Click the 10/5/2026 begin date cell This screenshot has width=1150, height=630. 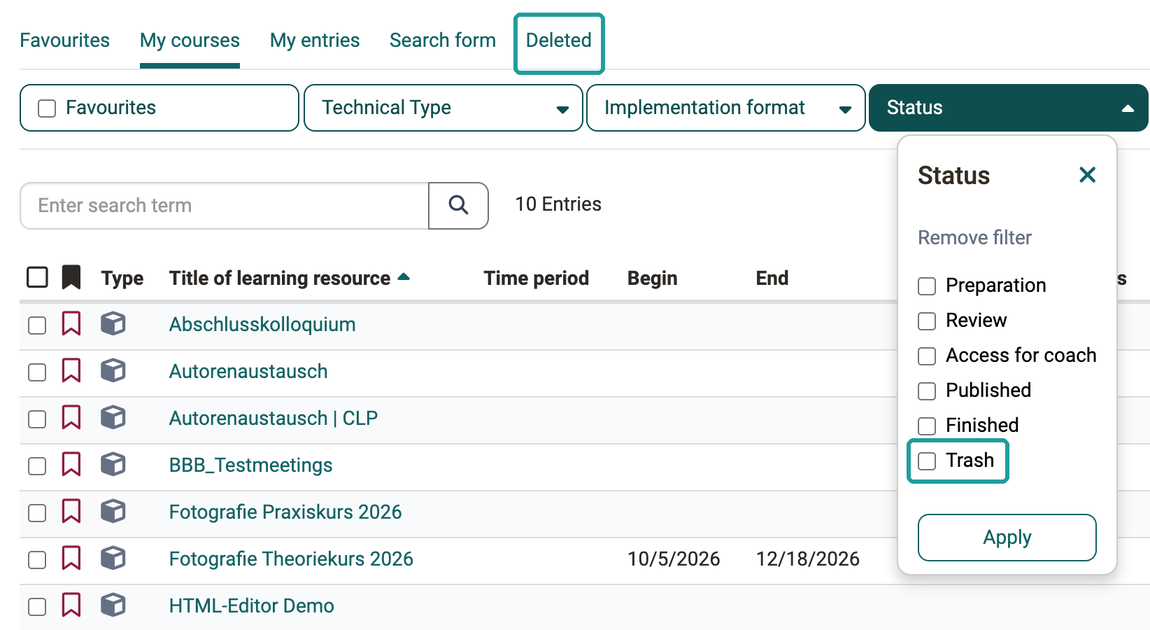click(673, 559)
